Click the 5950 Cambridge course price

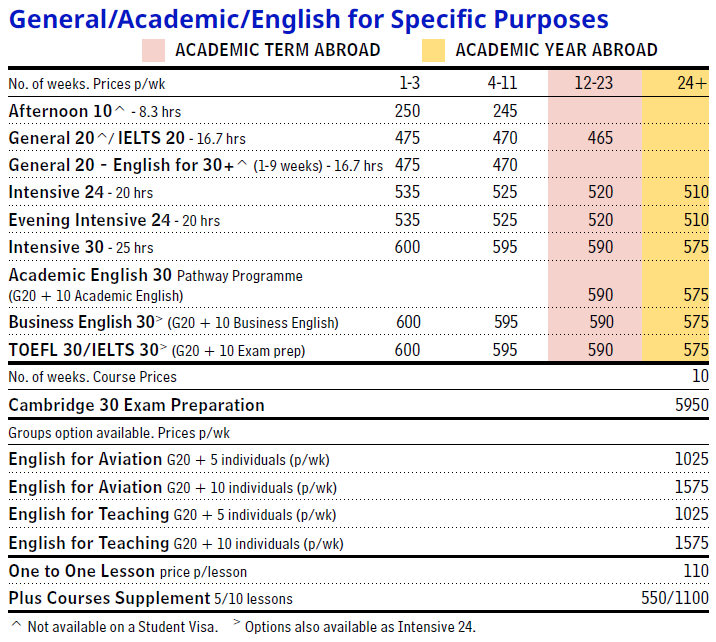pyautogui.click(x=691, y=405)
